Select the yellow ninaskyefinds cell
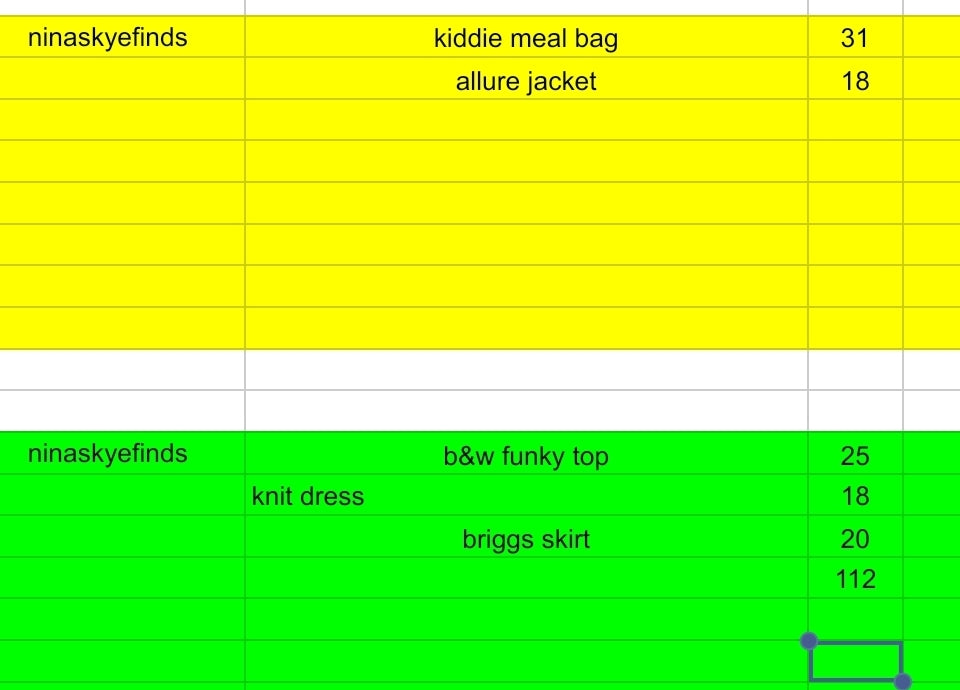960x690 pixels. click(108, 38)
